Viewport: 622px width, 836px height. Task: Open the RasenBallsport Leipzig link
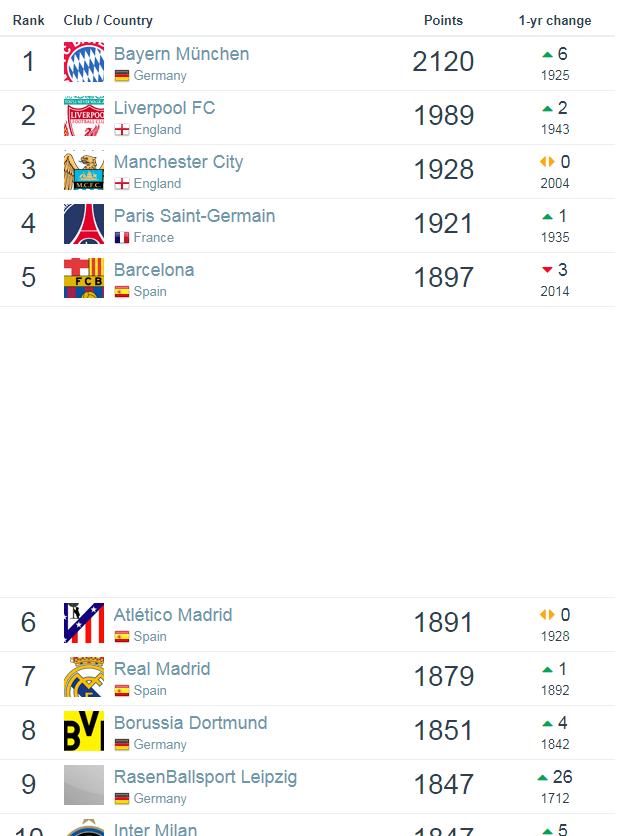(205, 777)
